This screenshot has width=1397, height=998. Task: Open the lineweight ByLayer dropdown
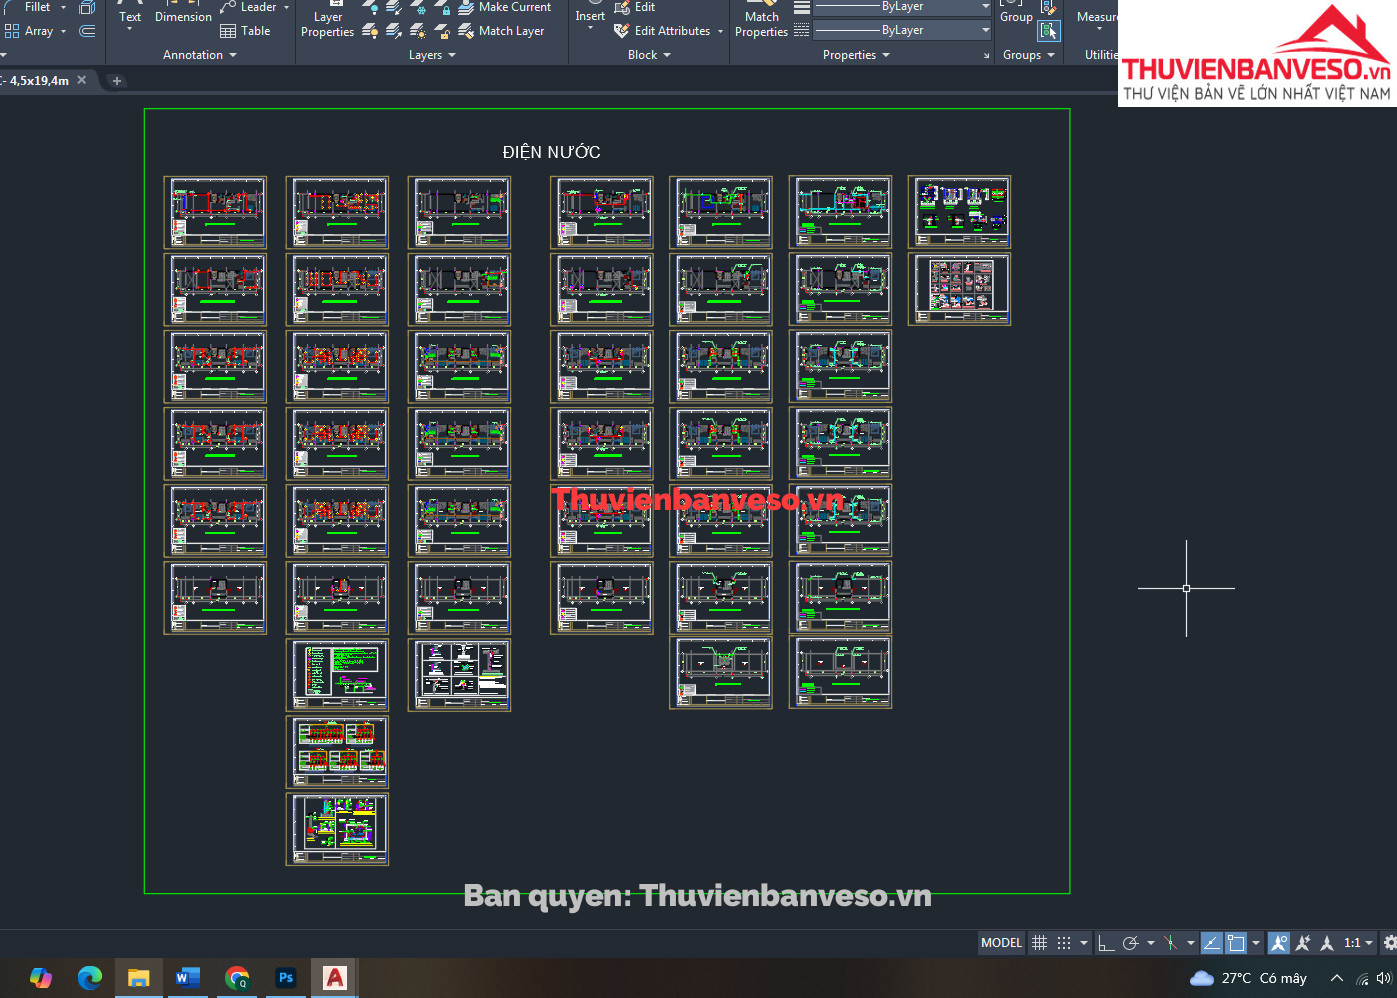[901, 30]
